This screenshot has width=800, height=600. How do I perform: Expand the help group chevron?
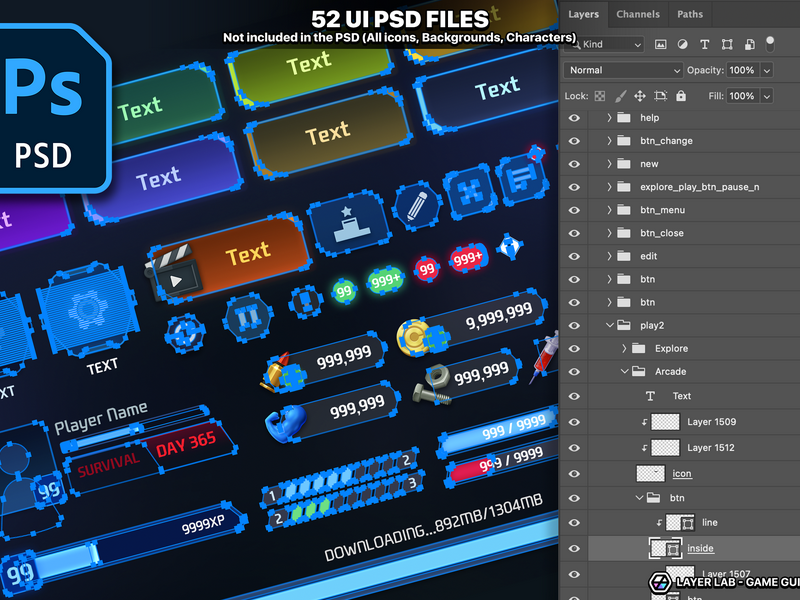(609, 117)
